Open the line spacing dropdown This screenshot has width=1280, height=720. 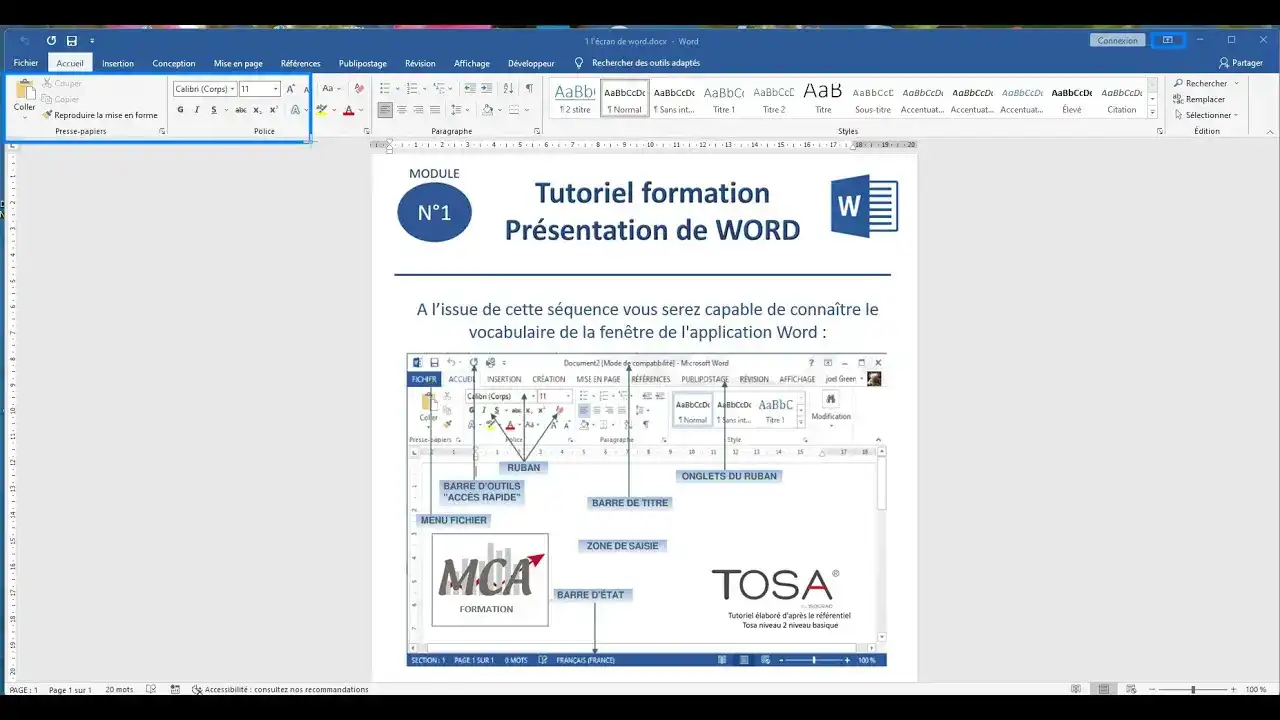click(x=458, y=110)
